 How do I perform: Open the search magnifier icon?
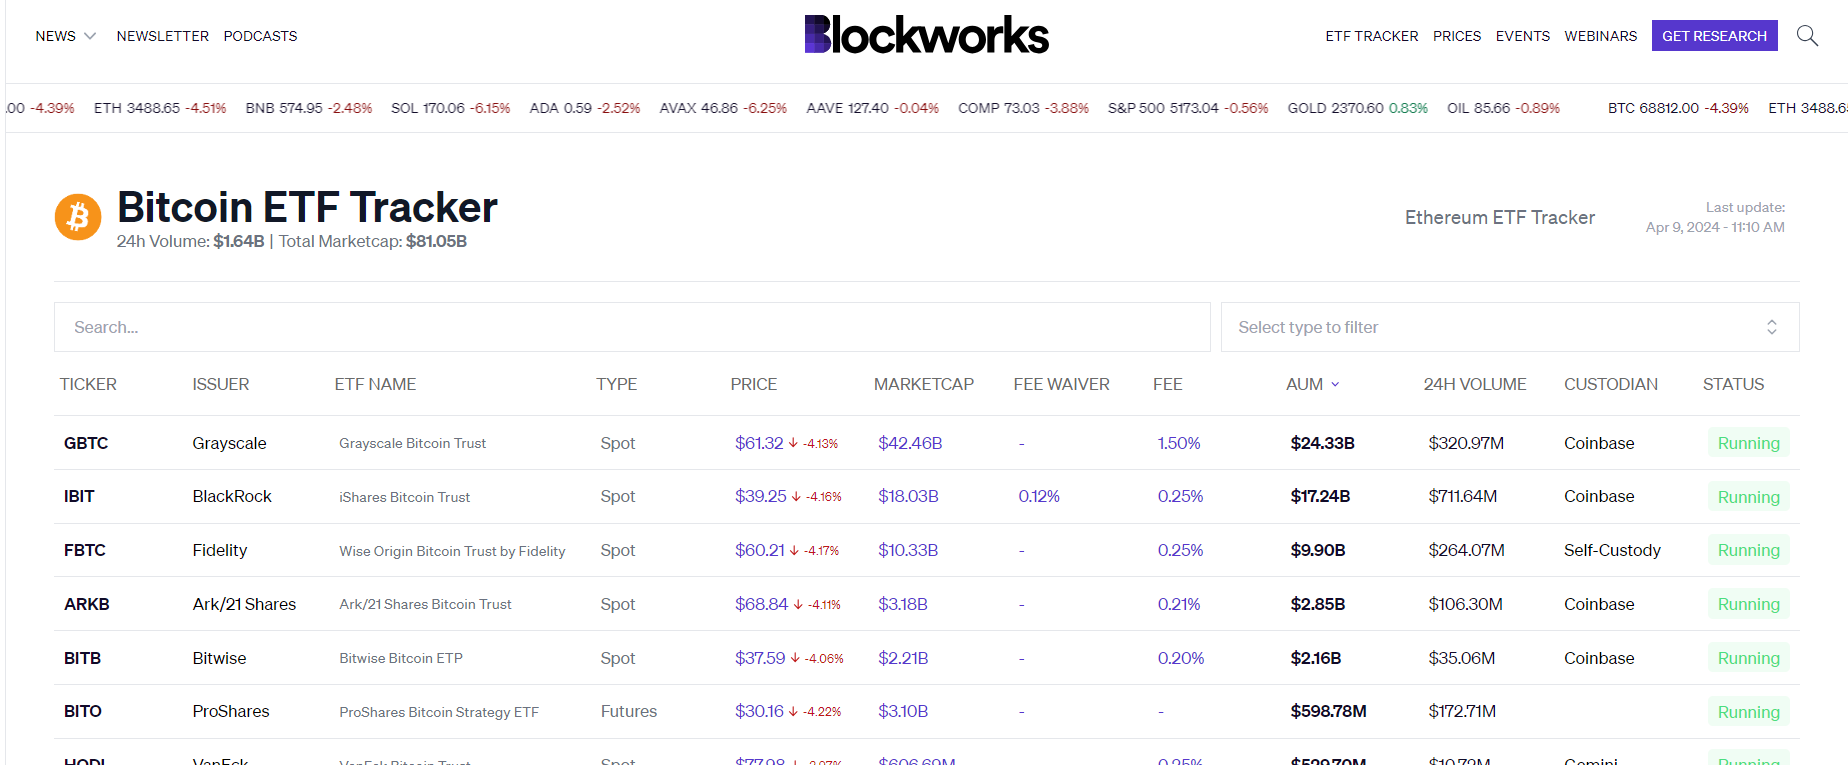[1807, 36]
